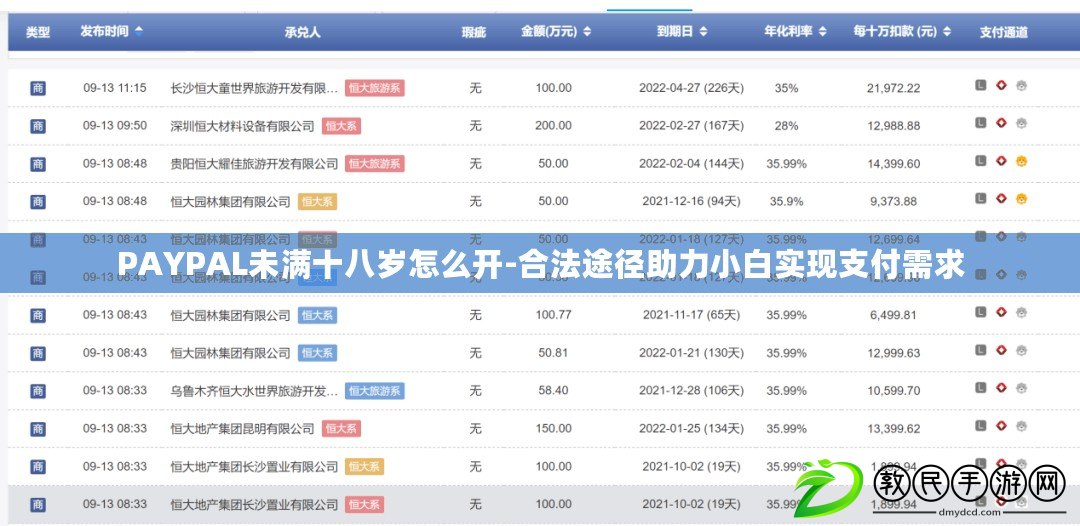The image size is (1080, 526).
Task: Click the blue 恒大旅游系 tag in the 乌鲁木齐 row
Action: (x=375, y=391)
